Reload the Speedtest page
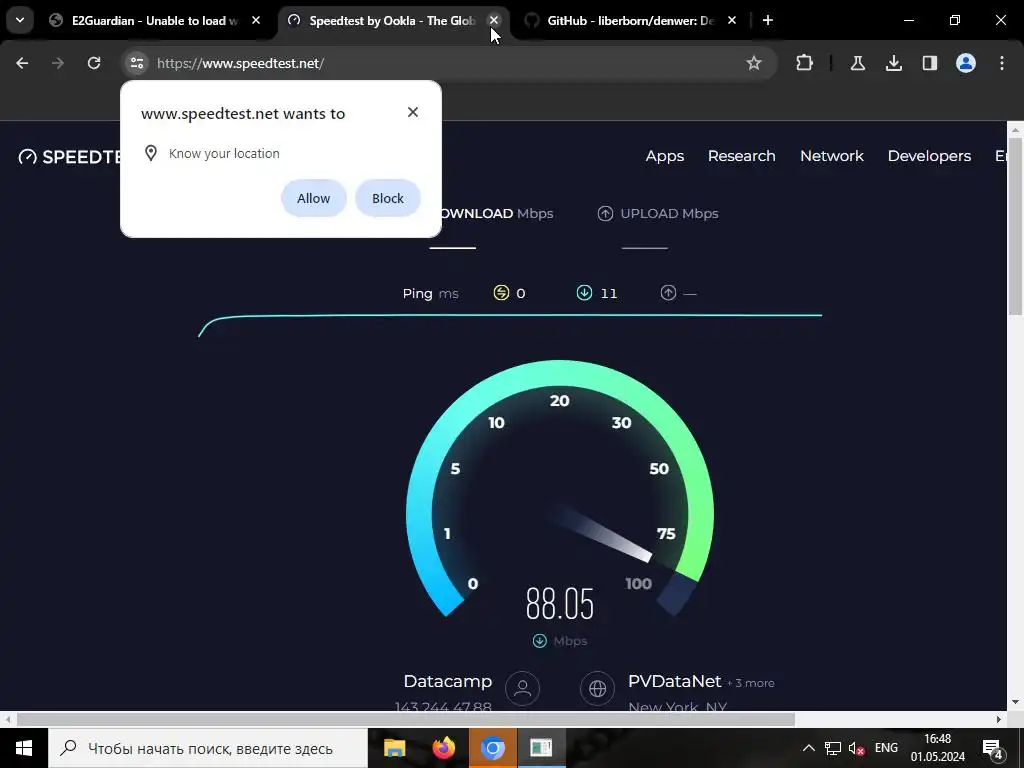This screenshot has width=1024, height=768. [94, 63]
